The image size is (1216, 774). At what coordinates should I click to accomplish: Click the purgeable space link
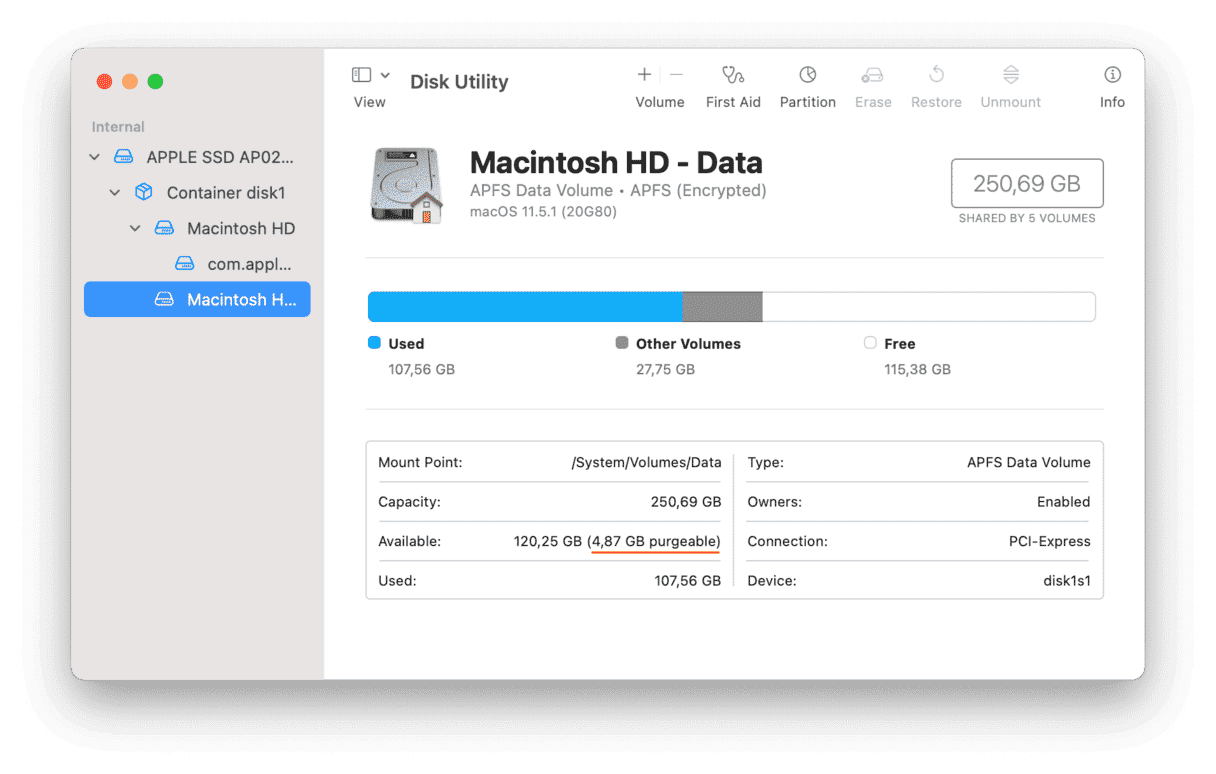[655, 541]
